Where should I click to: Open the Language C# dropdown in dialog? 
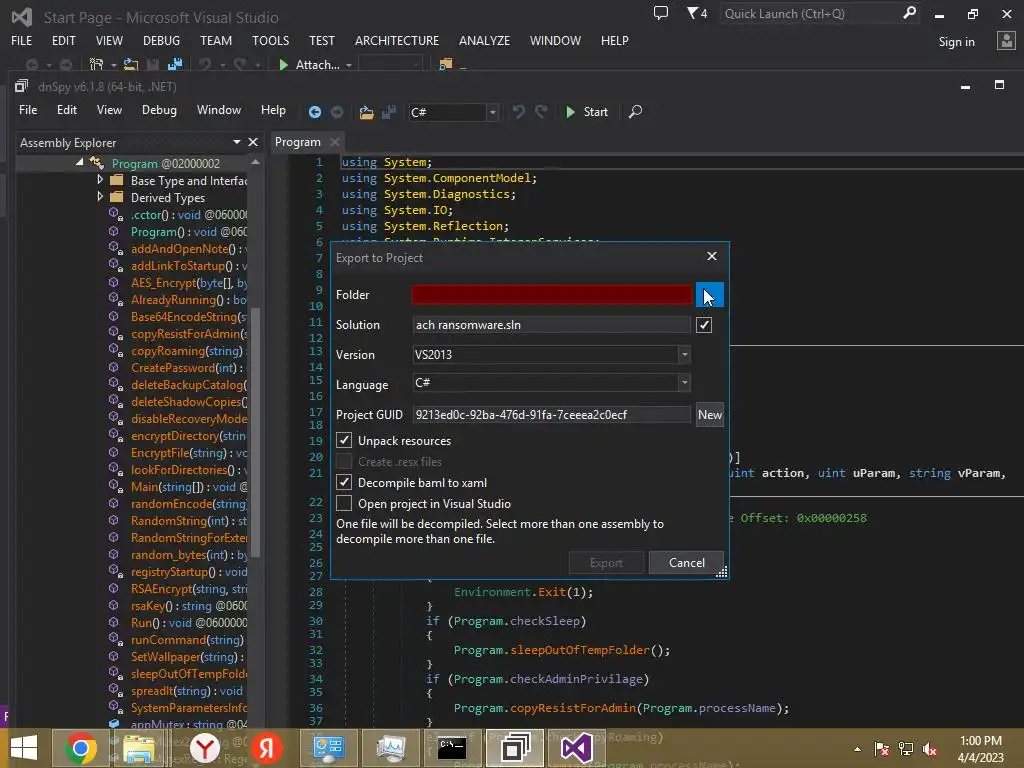684,383
